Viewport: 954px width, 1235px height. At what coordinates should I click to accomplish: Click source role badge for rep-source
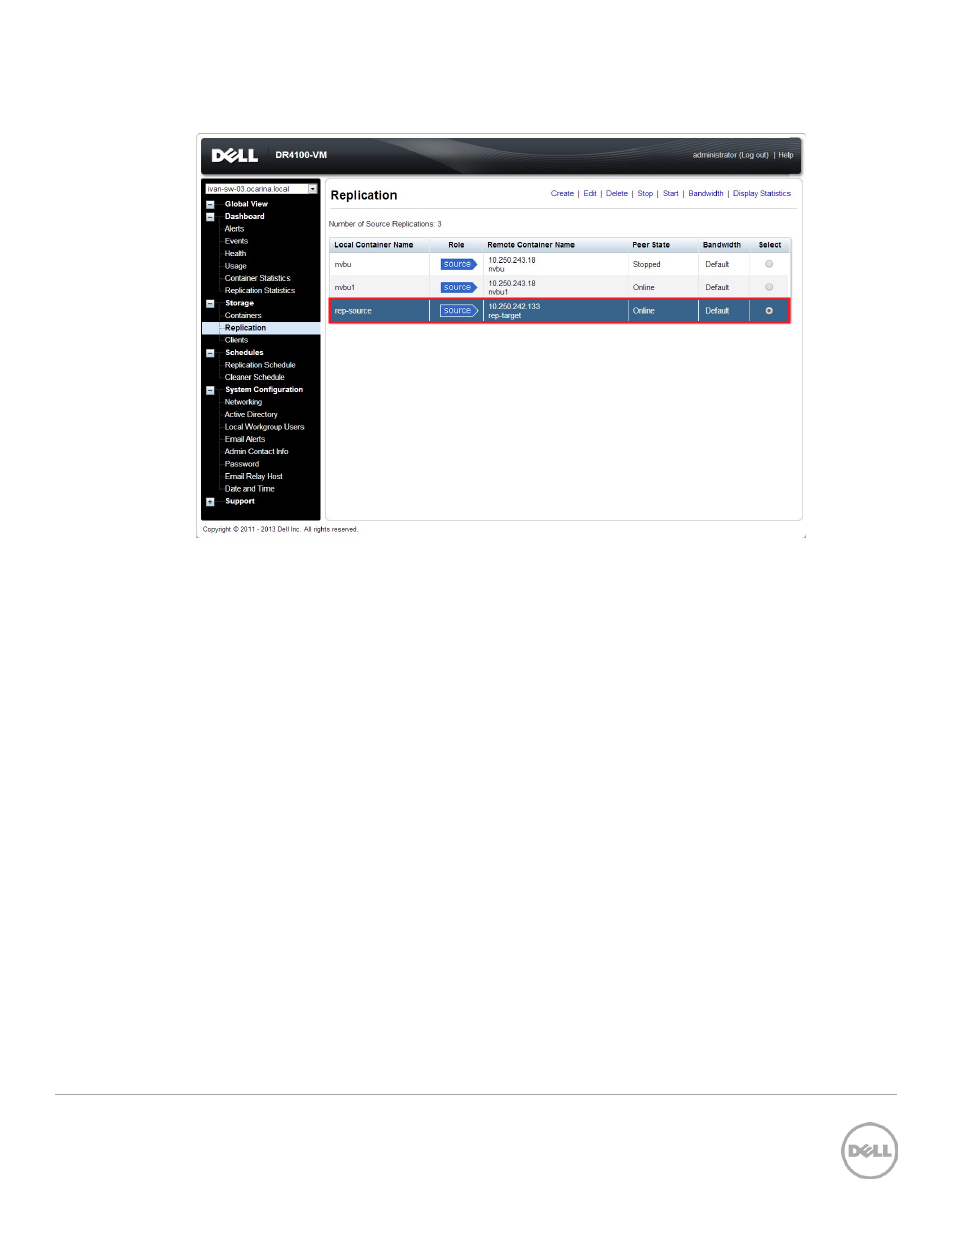click(459, 311)
